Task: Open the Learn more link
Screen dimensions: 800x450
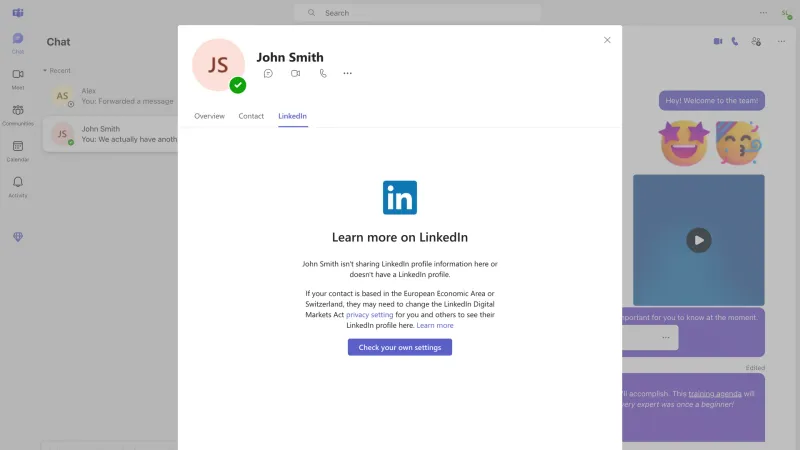Action: point(435,326)
